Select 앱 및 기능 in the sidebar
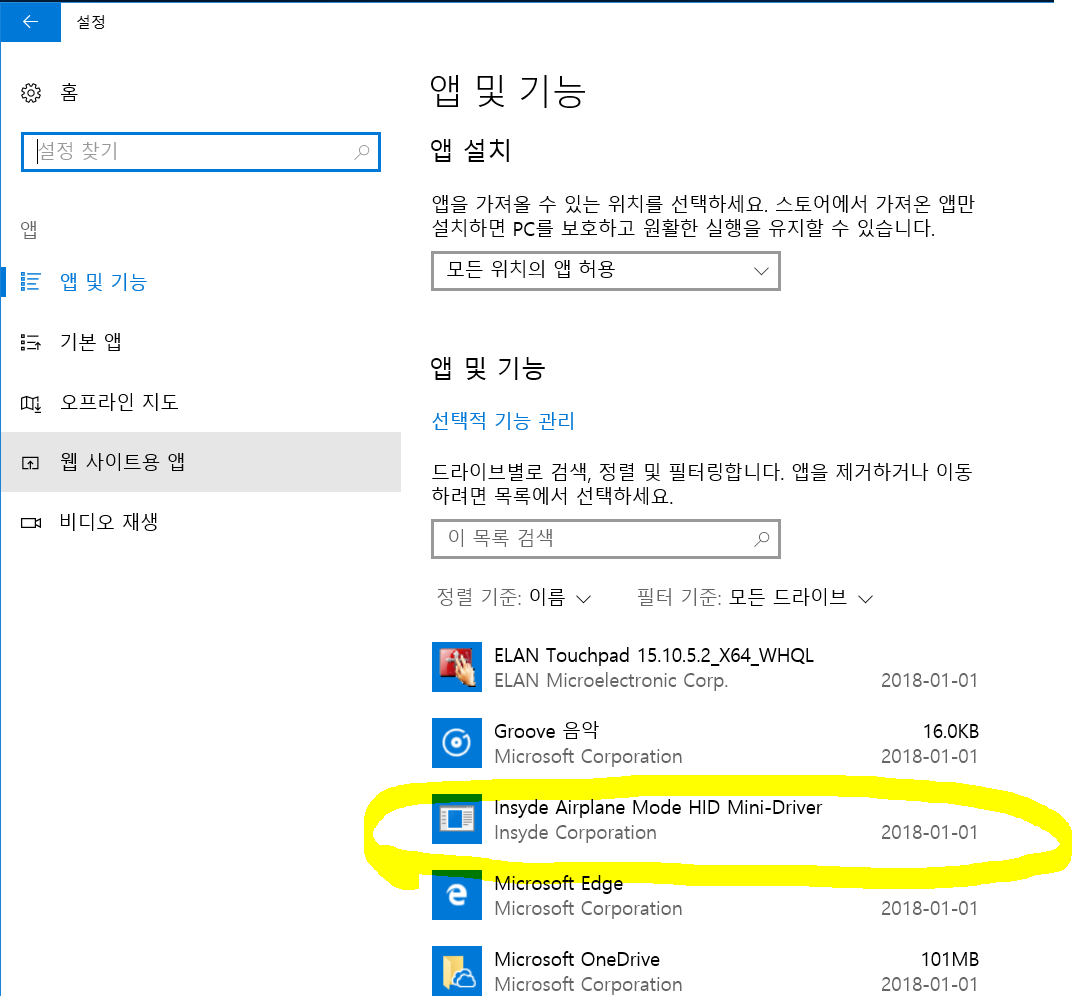This screenshot has height=996, width=1072. (201, 282)
